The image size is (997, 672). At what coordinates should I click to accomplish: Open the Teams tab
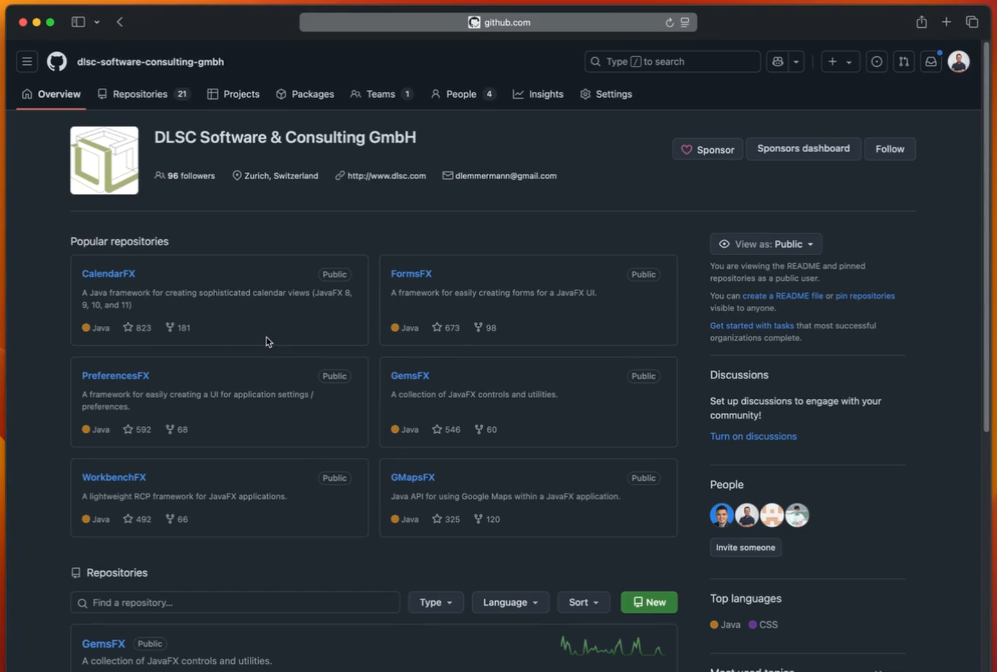point(382,94)
